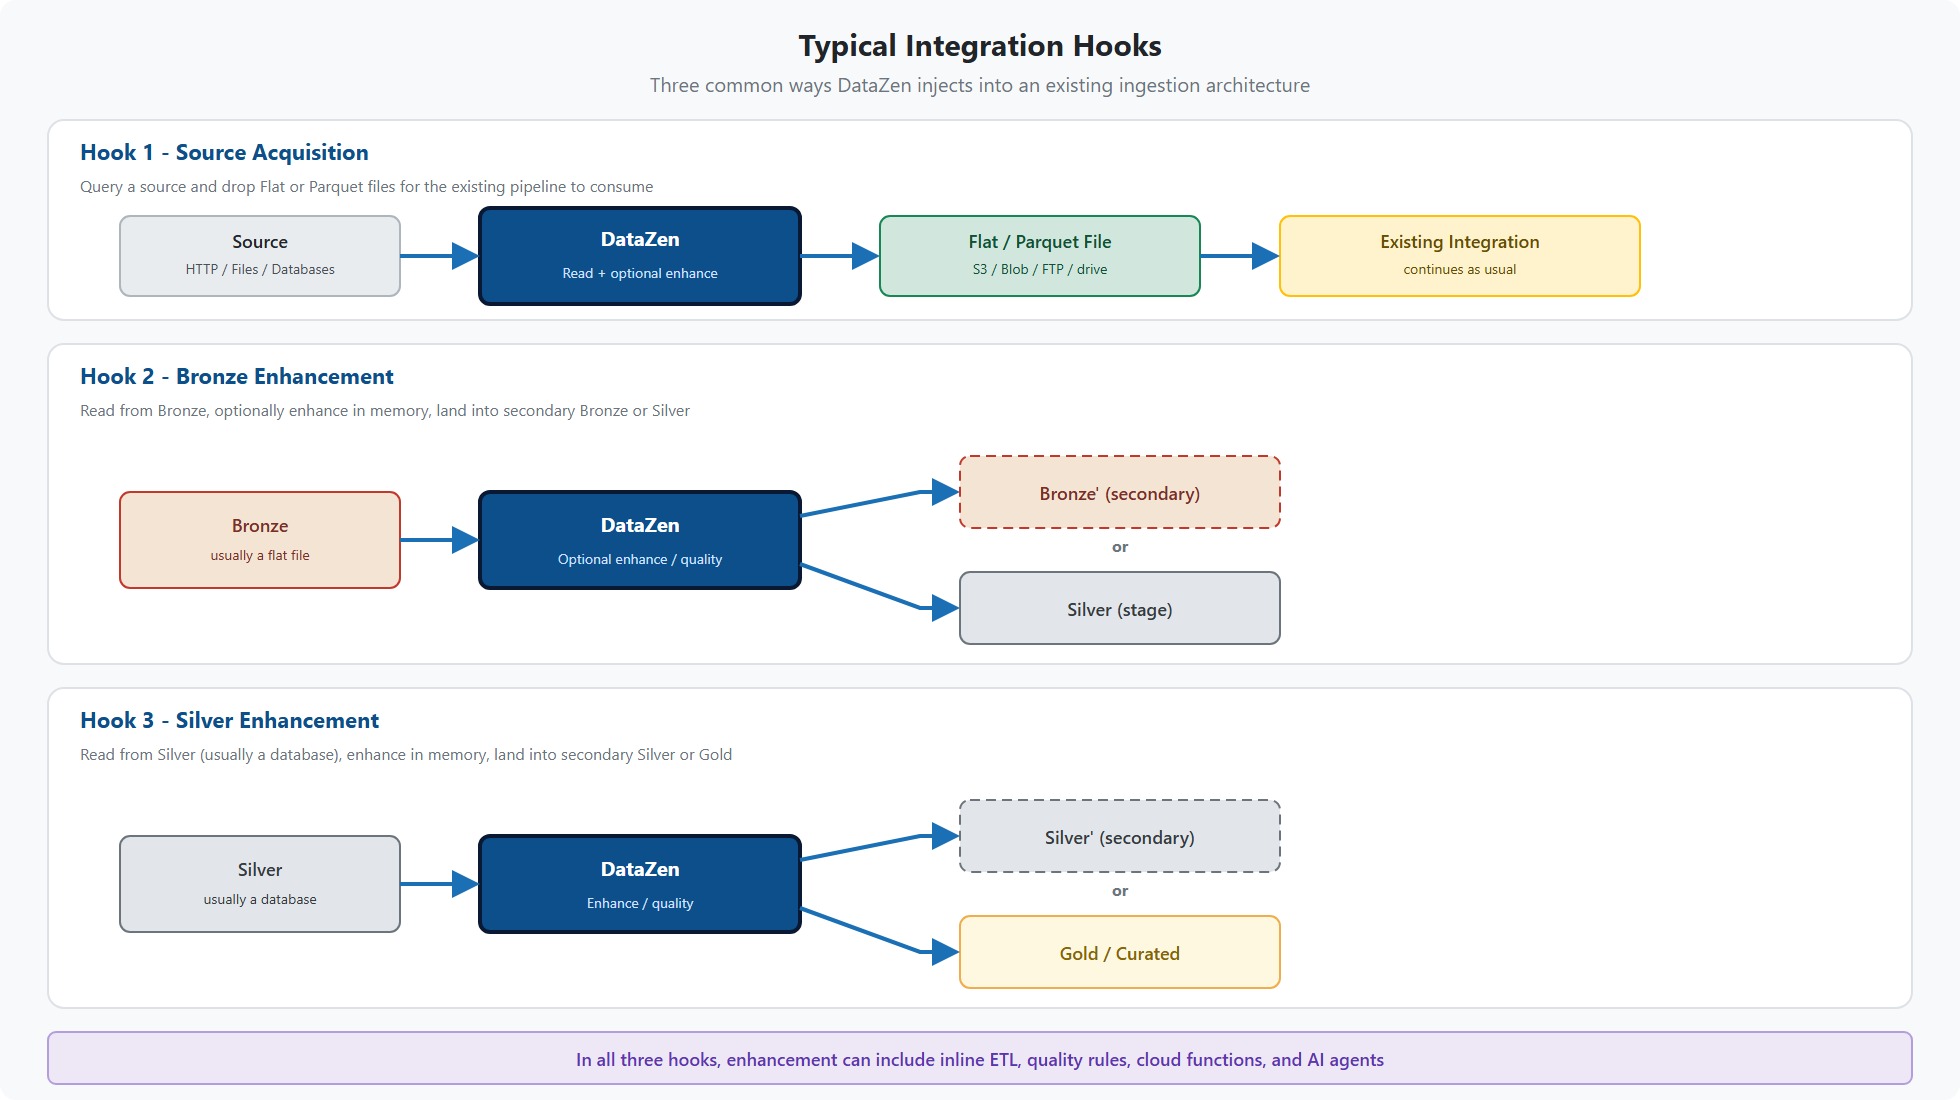Click the dashed "Bronze' (secondary)" box

pyautogui.click(x=1120, y=492)
